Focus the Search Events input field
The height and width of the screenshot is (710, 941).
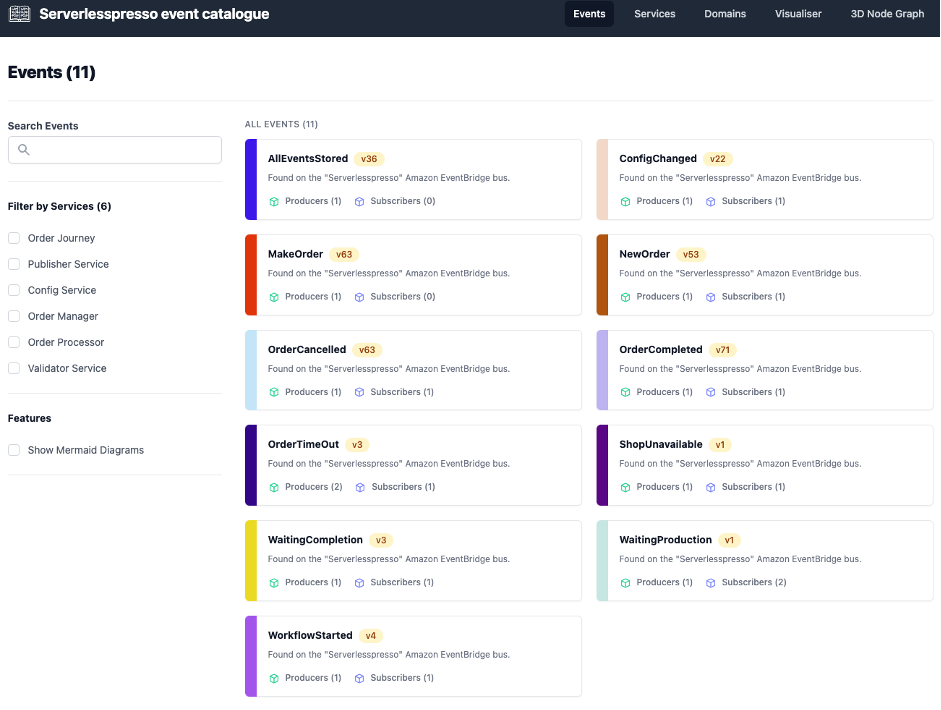pyautogui.click(x=115, y=150)
